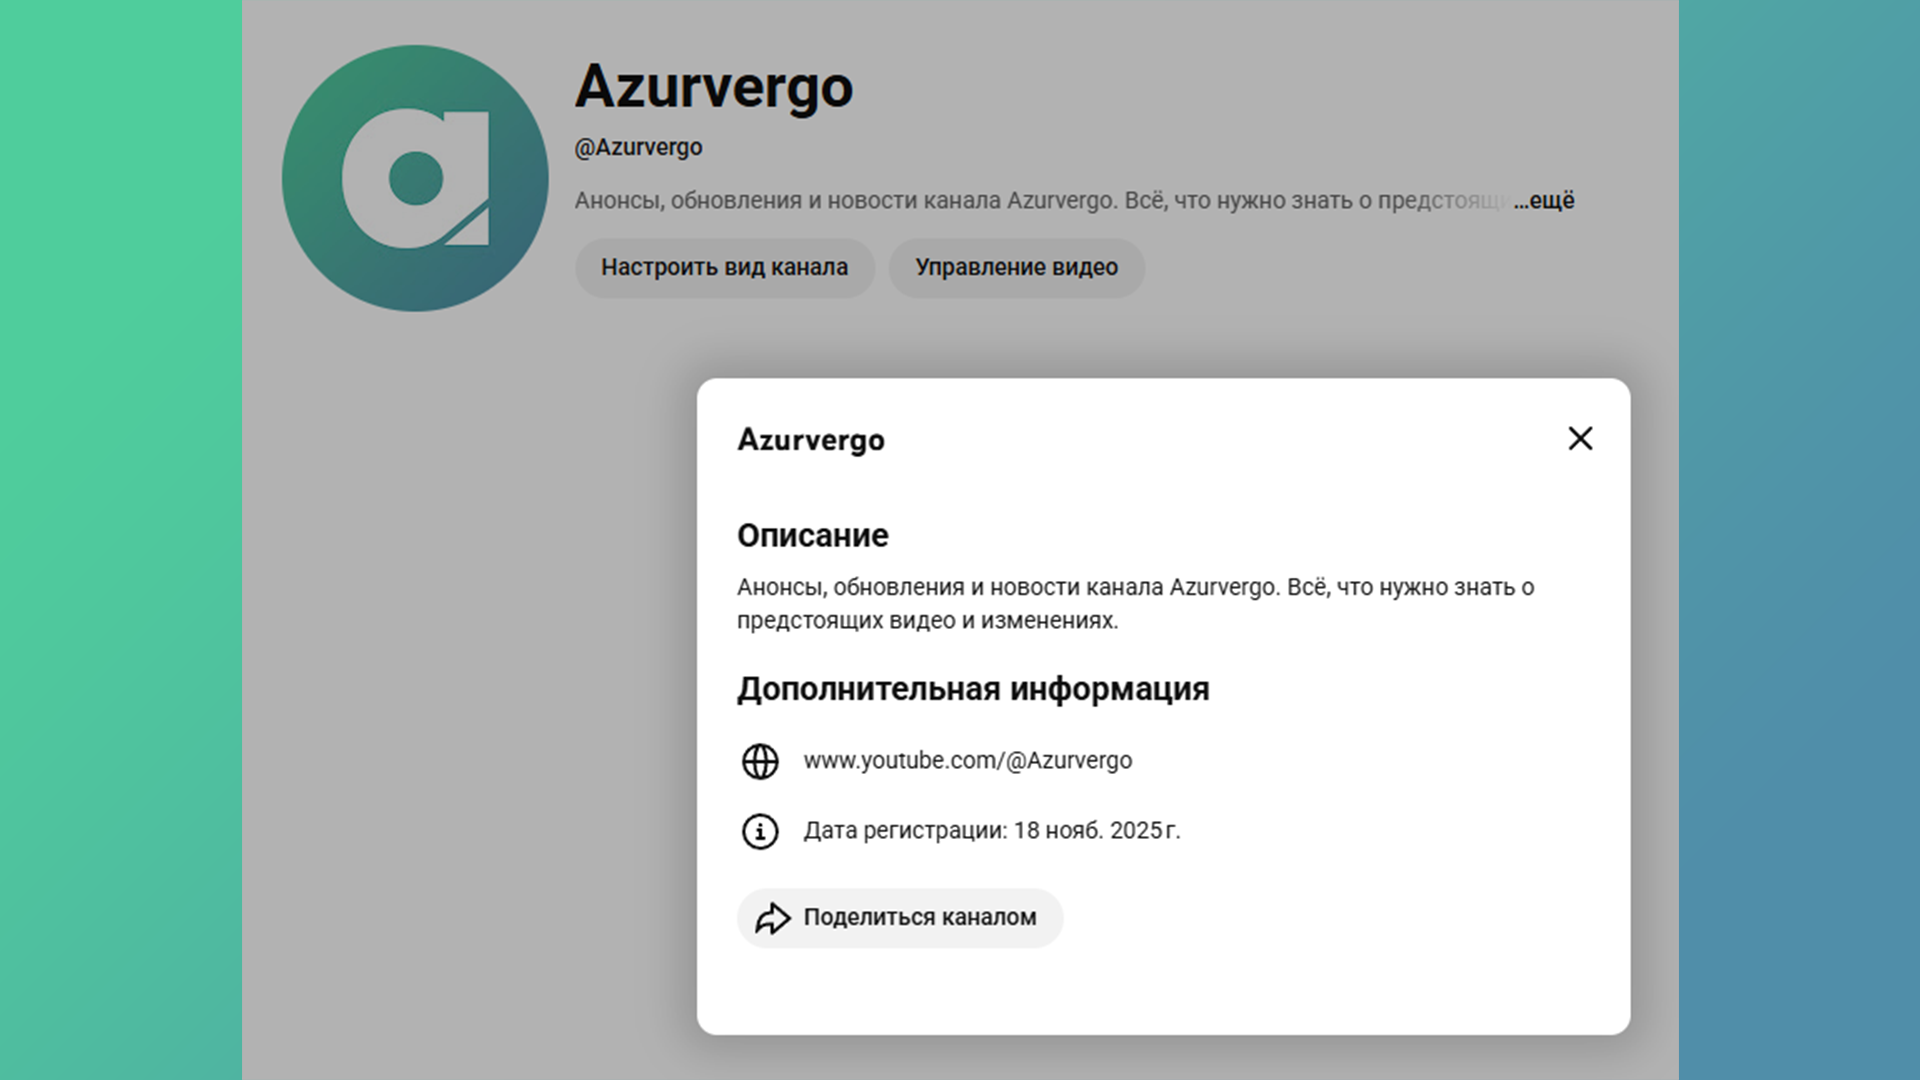Click the truncated description under the handle
This screenshot has width=1920, height=1080.
[x=1042, y=200]
